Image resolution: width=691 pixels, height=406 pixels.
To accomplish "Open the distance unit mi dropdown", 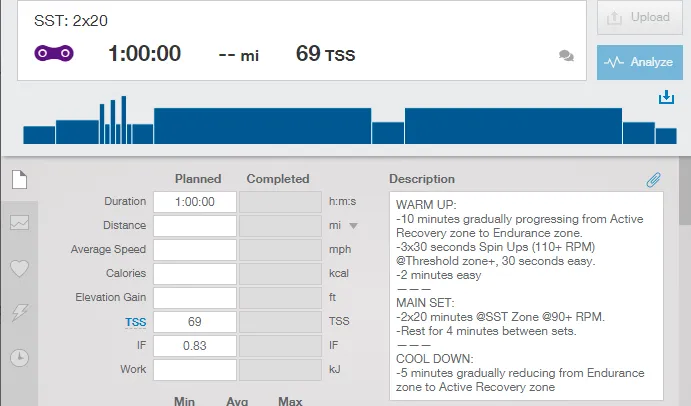I will pos(353,226).
